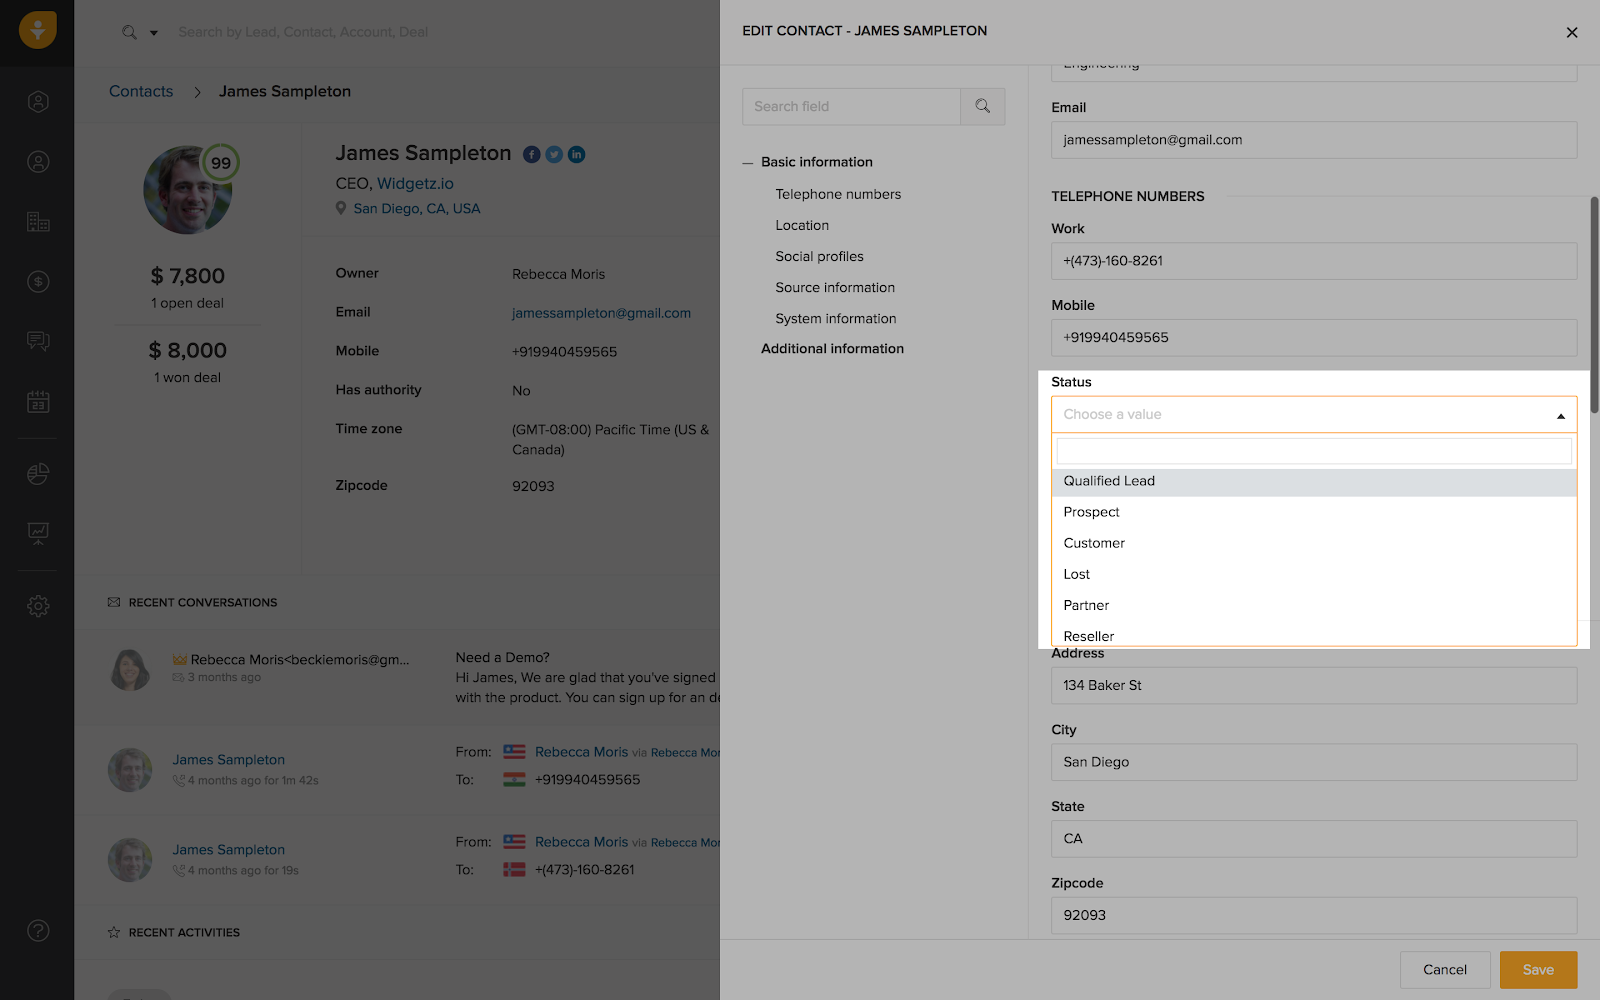Open the Deals dollar icon in sidebar
The image size is (1600, 1000).
pos(38,282)
